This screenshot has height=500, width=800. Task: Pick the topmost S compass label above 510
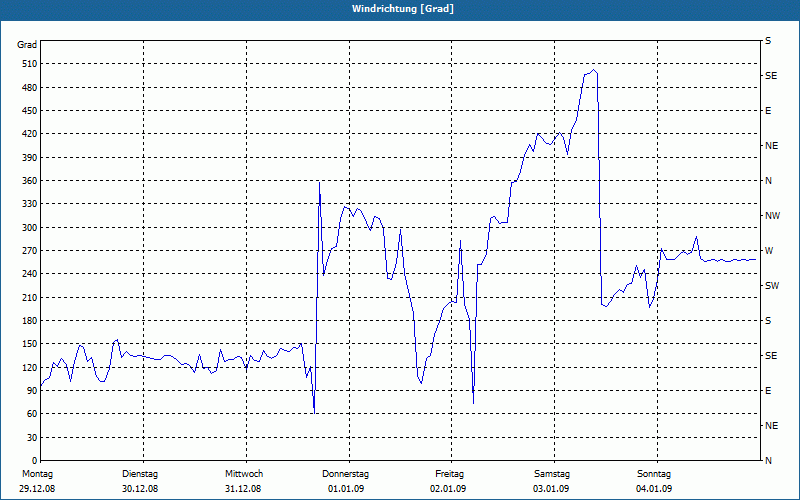pos(768,41)
